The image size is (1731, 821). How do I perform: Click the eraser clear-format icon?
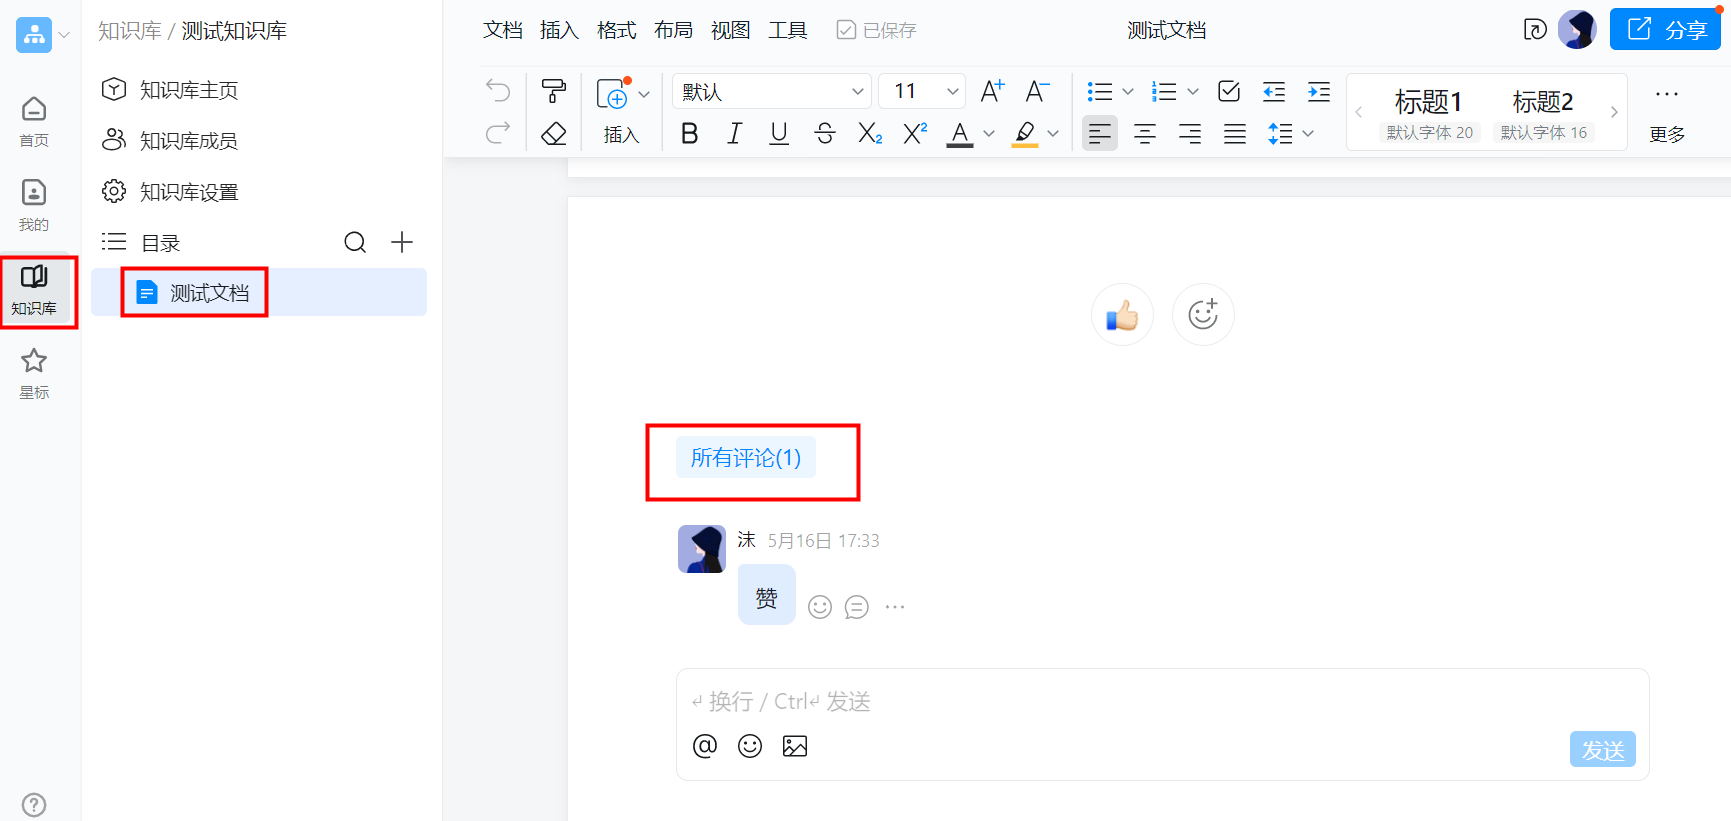pos(554,134)
